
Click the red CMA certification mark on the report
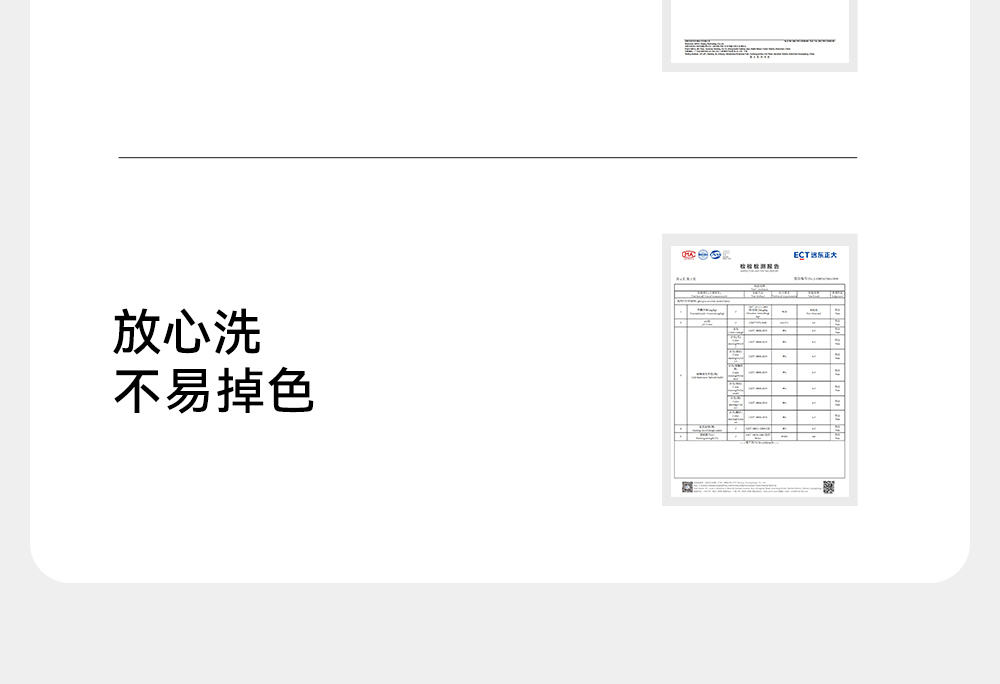pos(688,255)
